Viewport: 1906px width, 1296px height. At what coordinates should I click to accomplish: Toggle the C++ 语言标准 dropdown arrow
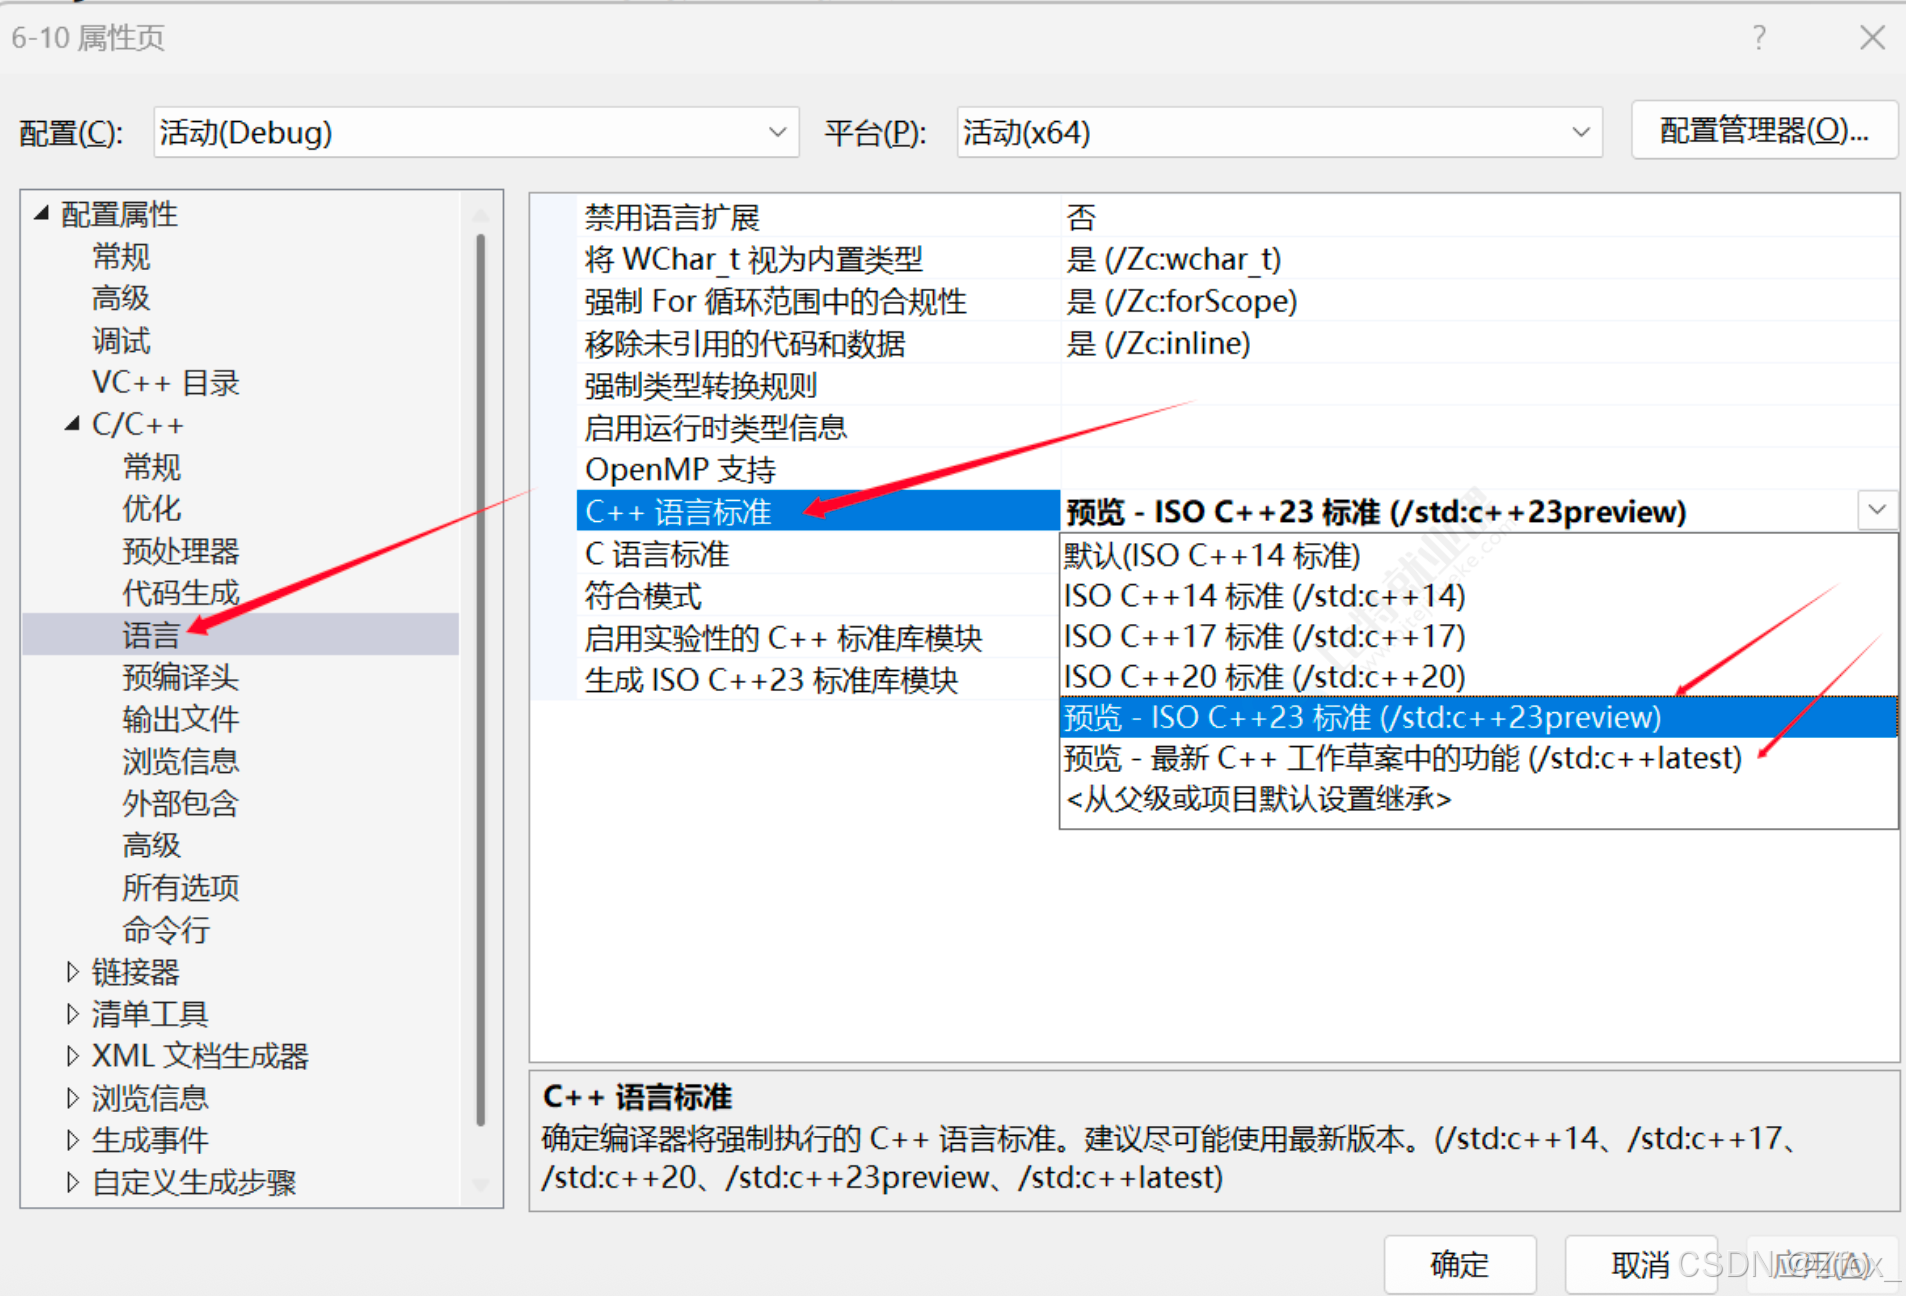coord(1877,510)
